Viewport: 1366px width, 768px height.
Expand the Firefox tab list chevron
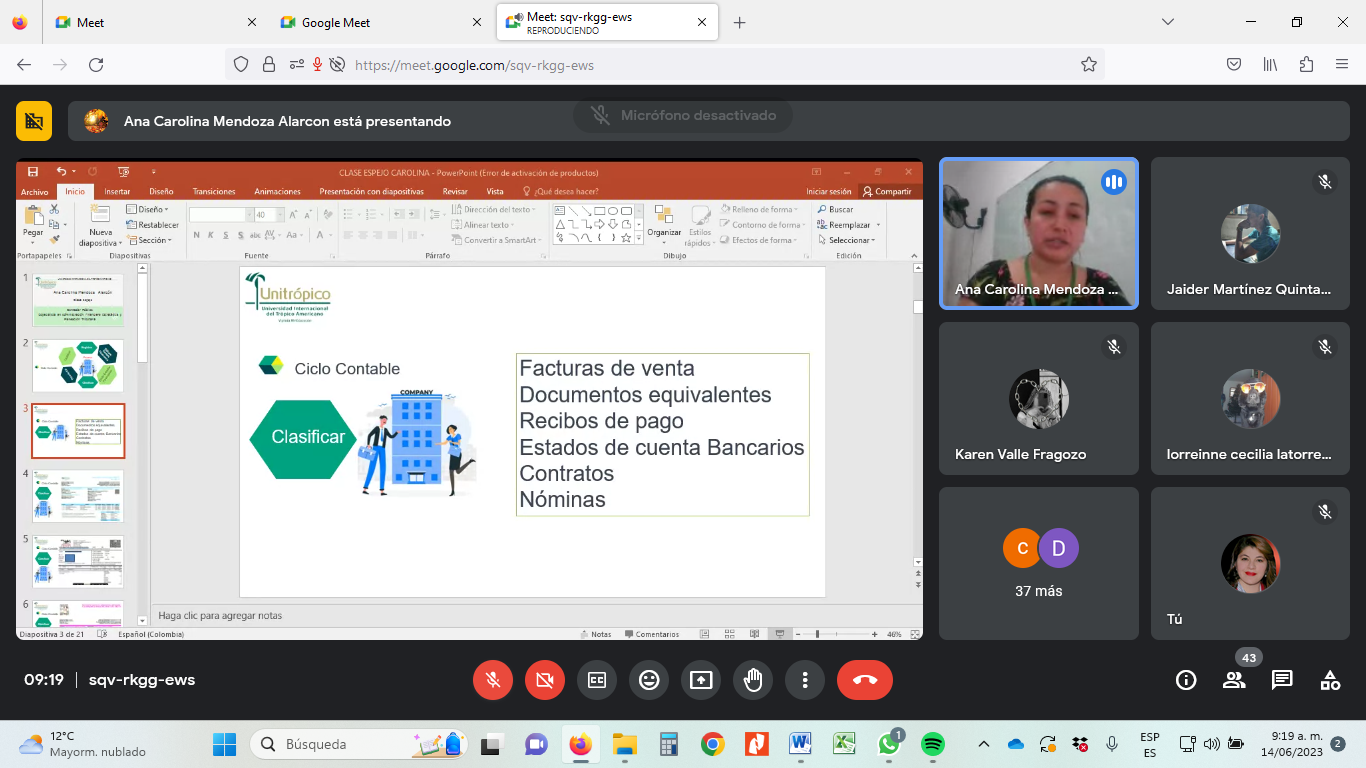[1168, 22]
